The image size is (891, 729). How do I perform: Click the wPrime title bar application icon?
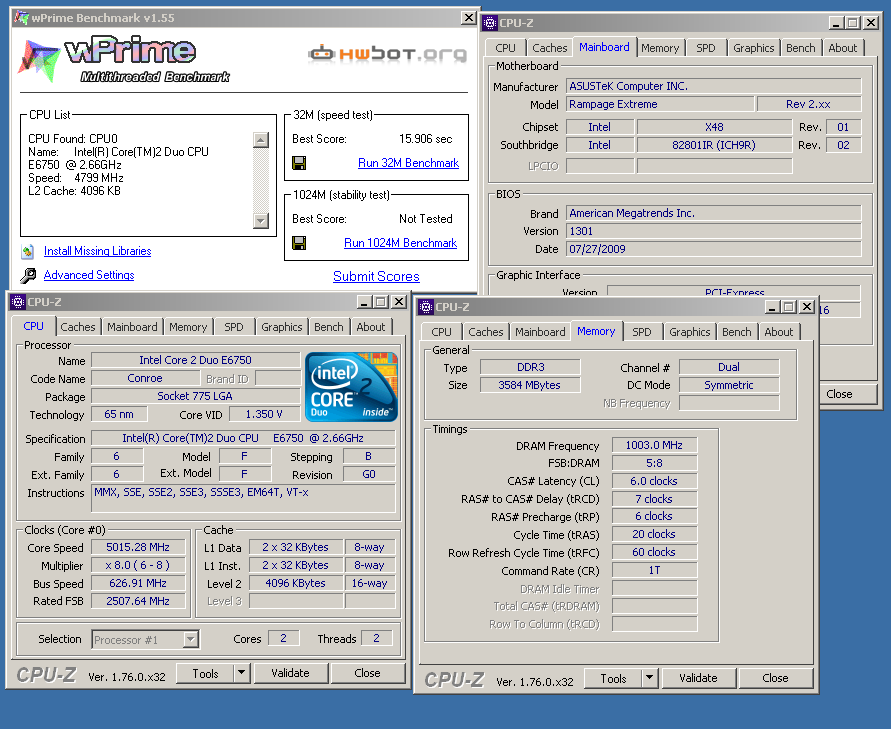coord(20,18)
